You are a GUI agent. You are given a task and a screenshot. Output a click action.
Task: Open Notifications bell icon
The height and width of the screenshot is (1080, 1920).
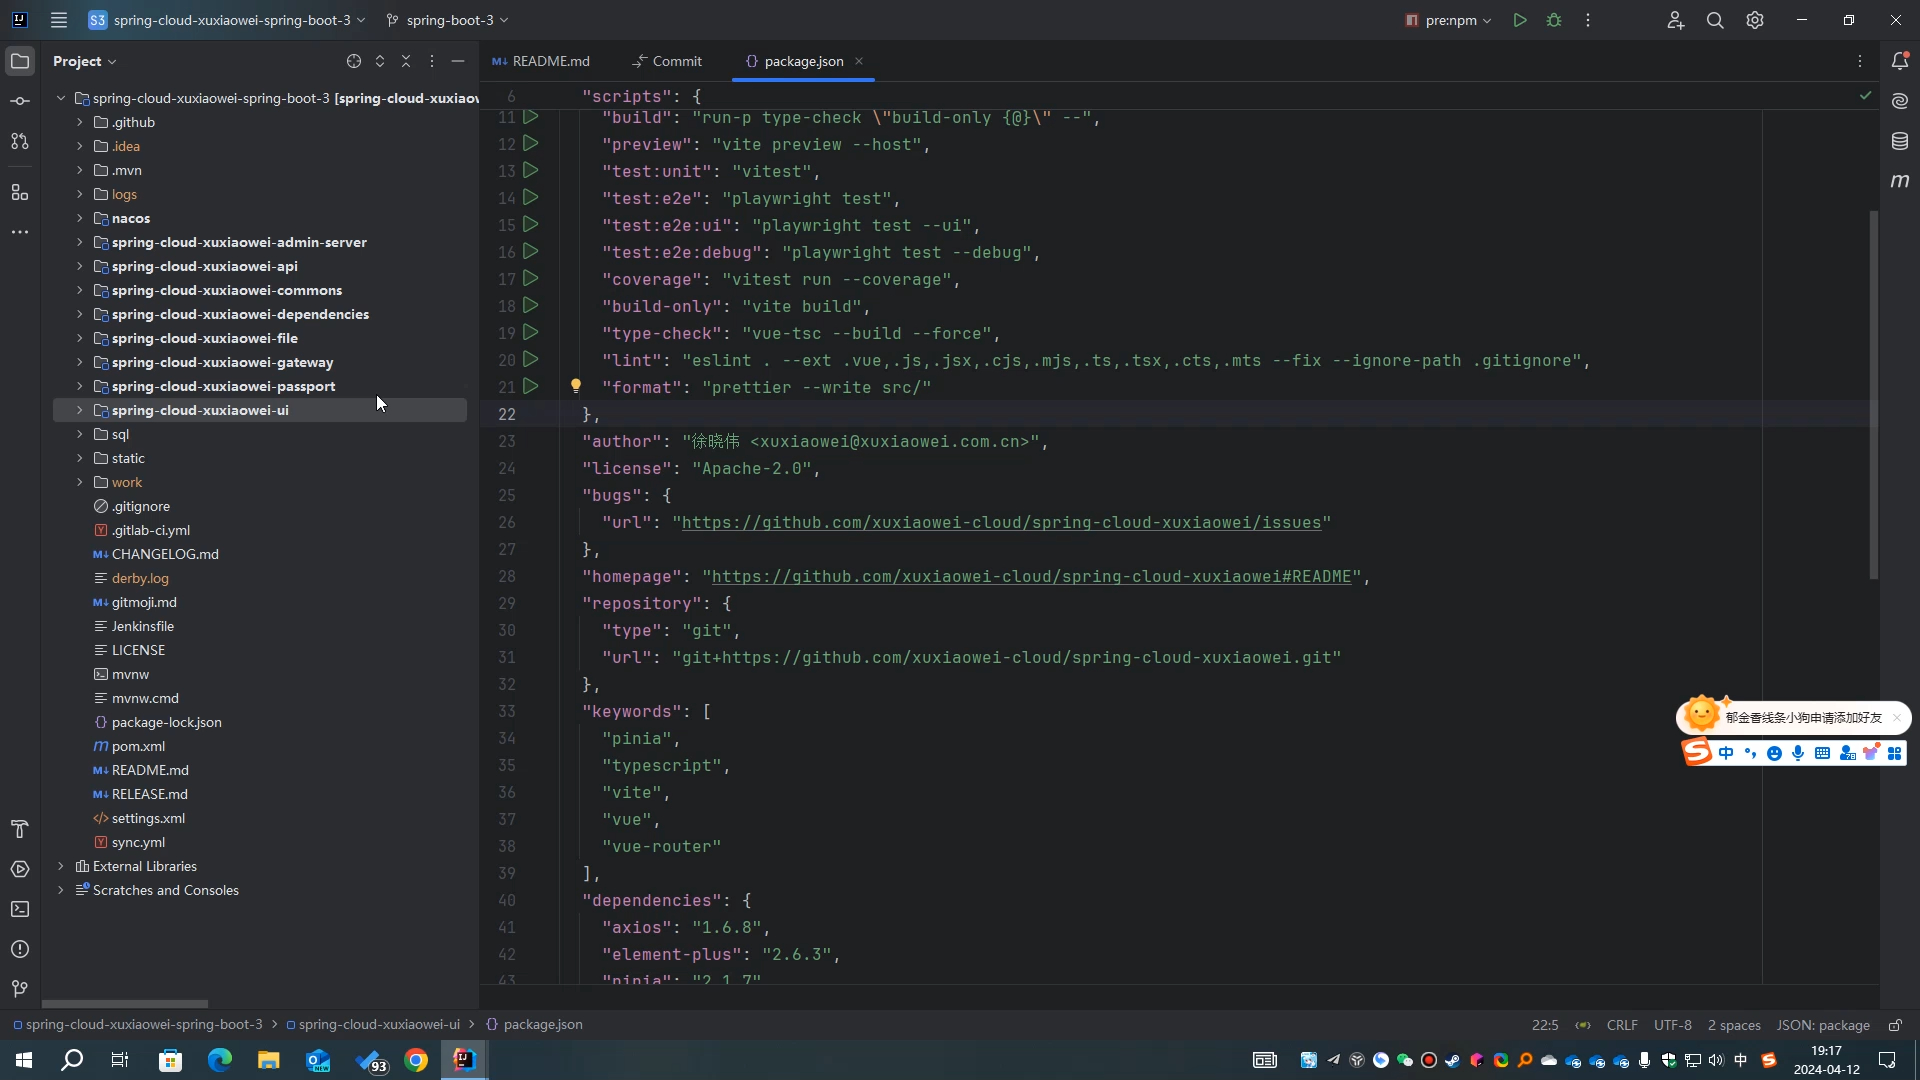[x=1900, y=61]
